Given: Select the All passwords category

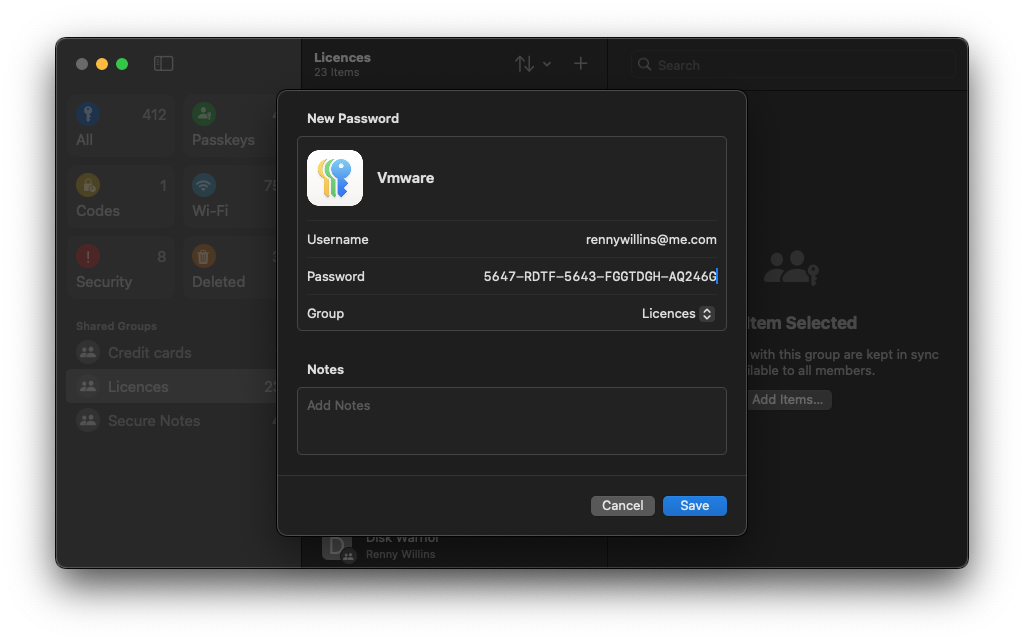Looking at the screenshot, I should [x=121, y=125].
